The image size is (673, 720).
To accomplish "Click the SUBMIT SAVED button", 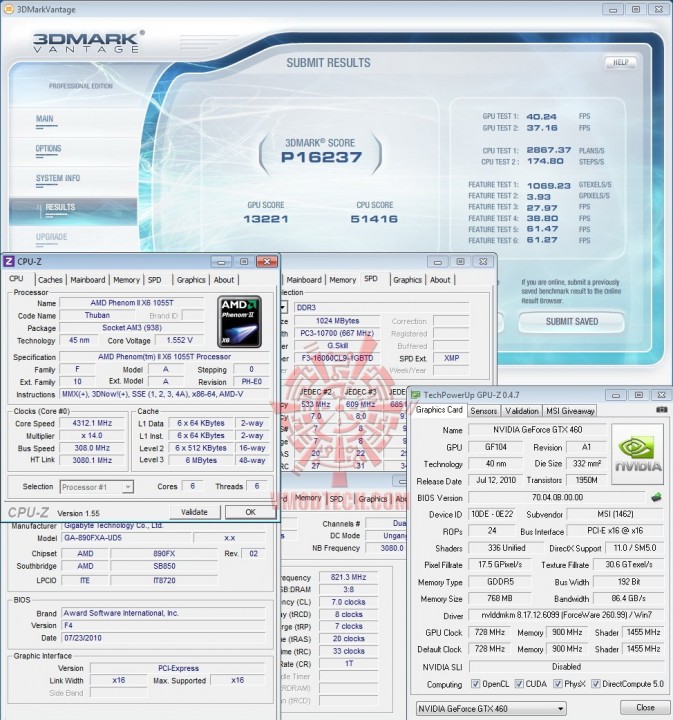I will point(572,322).
